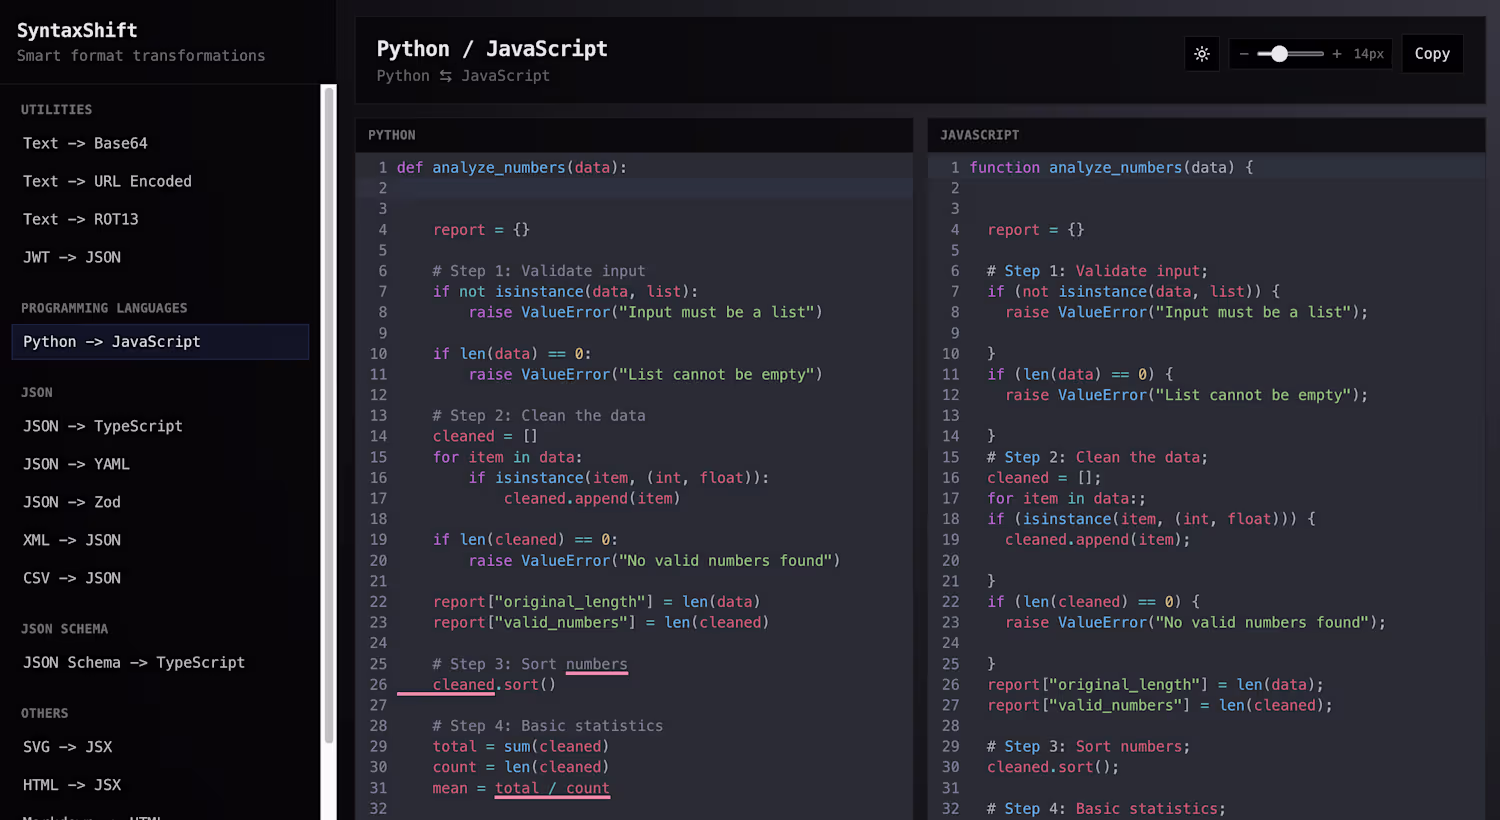Open the JSON -> YAML converter
The image size is (1500, 820).
click(76, 464)
